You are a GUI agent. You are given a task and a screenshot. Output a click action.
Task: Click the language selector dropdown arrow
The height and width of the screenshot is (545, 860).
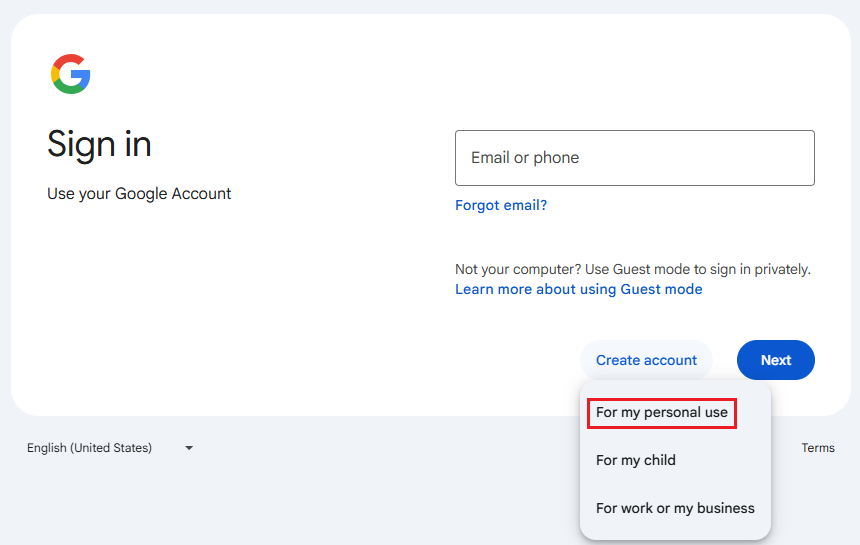(189, 448)
